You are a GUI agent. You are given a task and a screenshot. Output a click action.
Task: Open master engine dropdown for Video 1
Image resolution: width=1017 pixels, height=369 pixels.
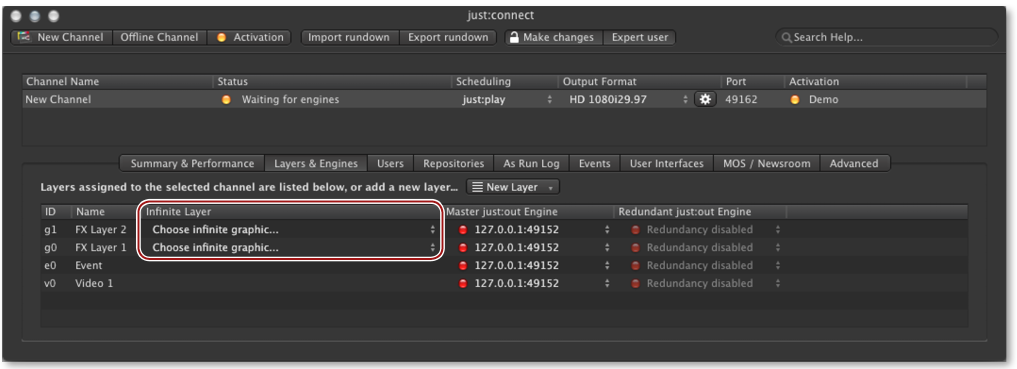click(534, 284)
